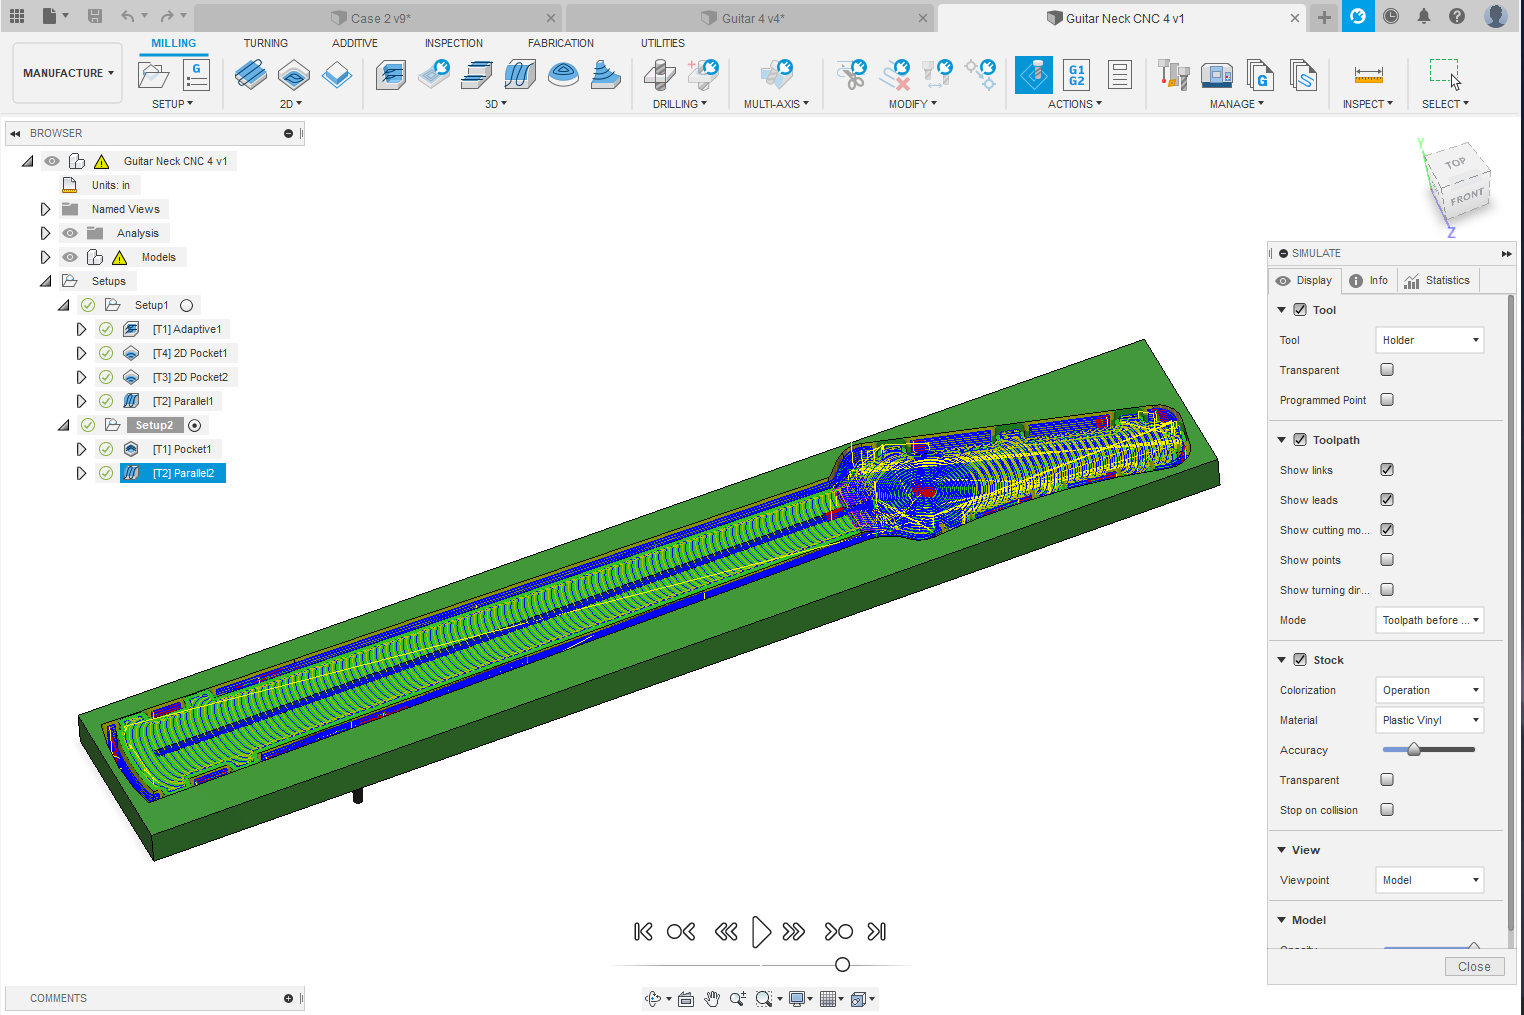
Task: Uncheck the Show links checkbox
Action: [x=1387, y=470]
